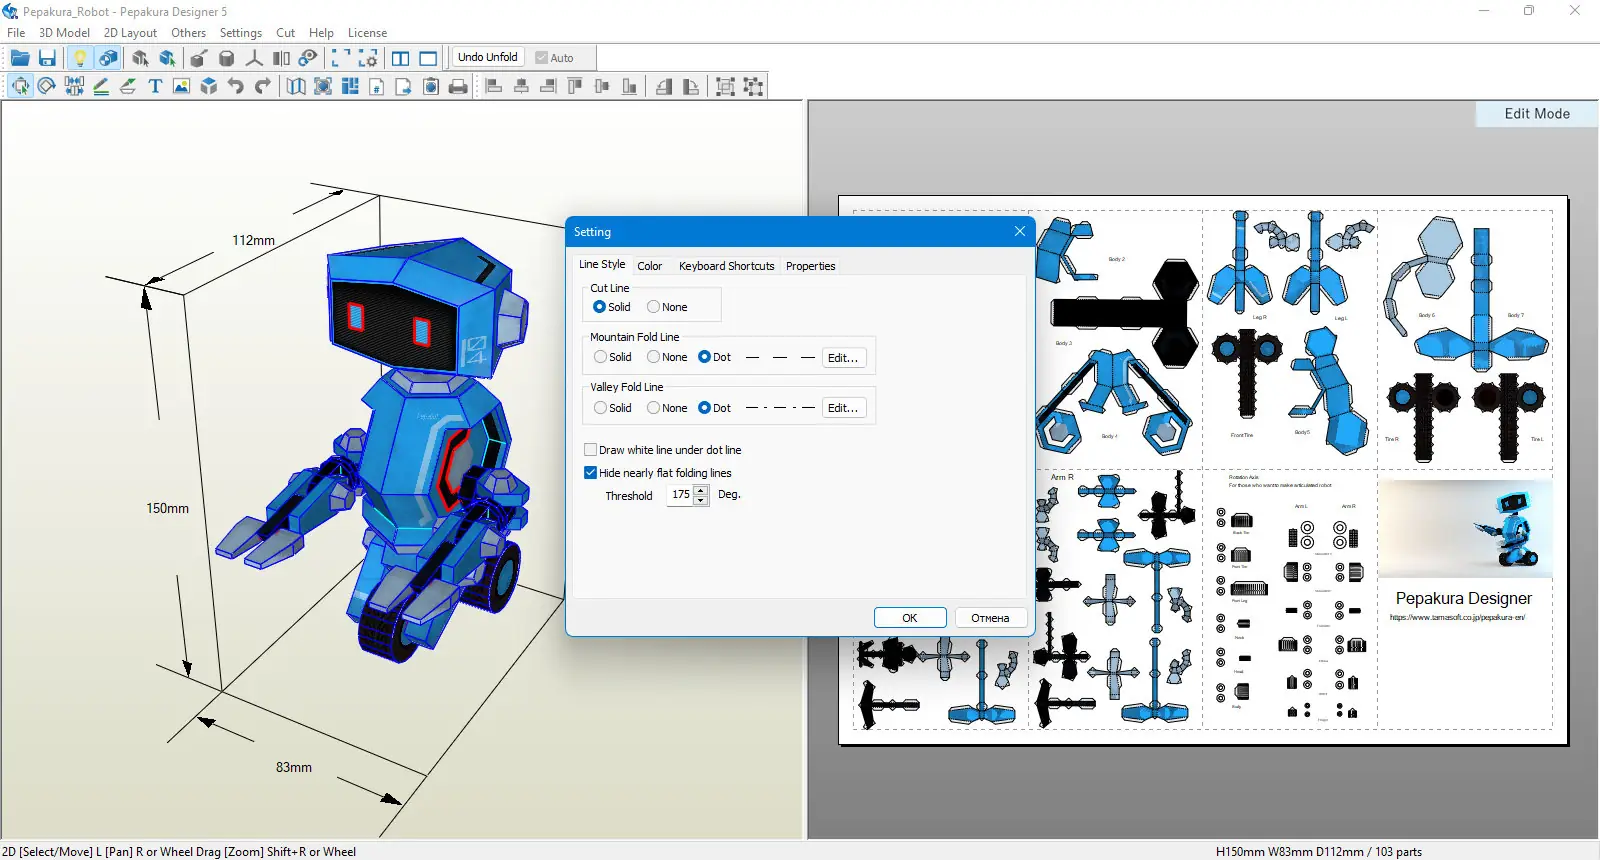Toggle the Auto checkbox in the toolbar
Image resolution: width=1600 pixels, height=860 pixels.
(554, 58)
